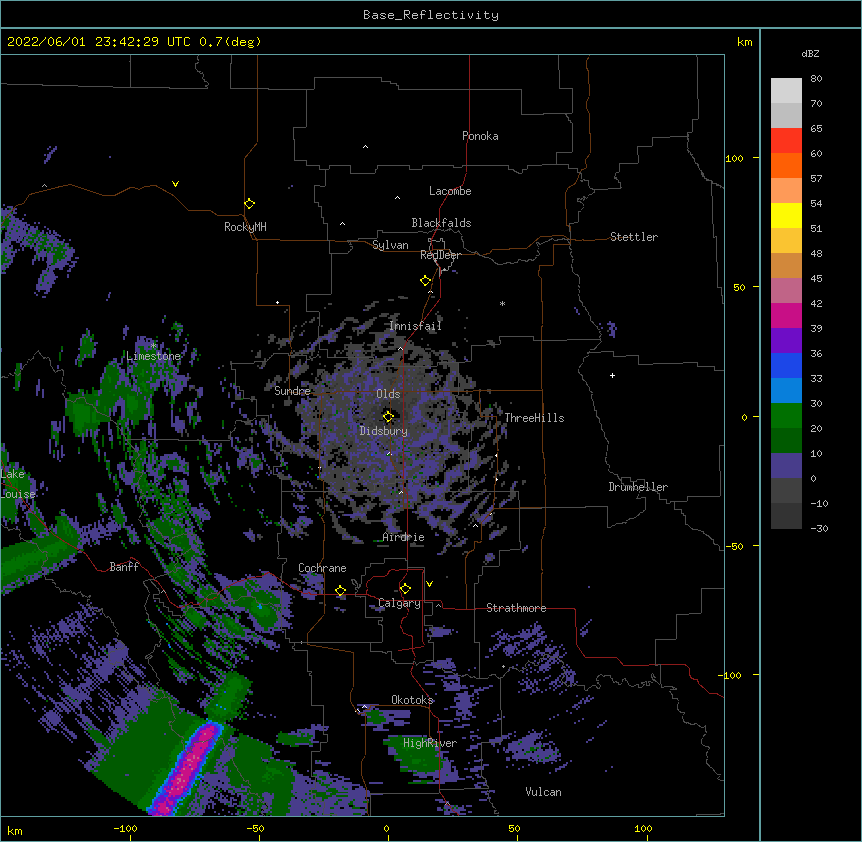Click the 80 dBZ light gray swatch
This screenshot has height=842, width=862.
786,91
